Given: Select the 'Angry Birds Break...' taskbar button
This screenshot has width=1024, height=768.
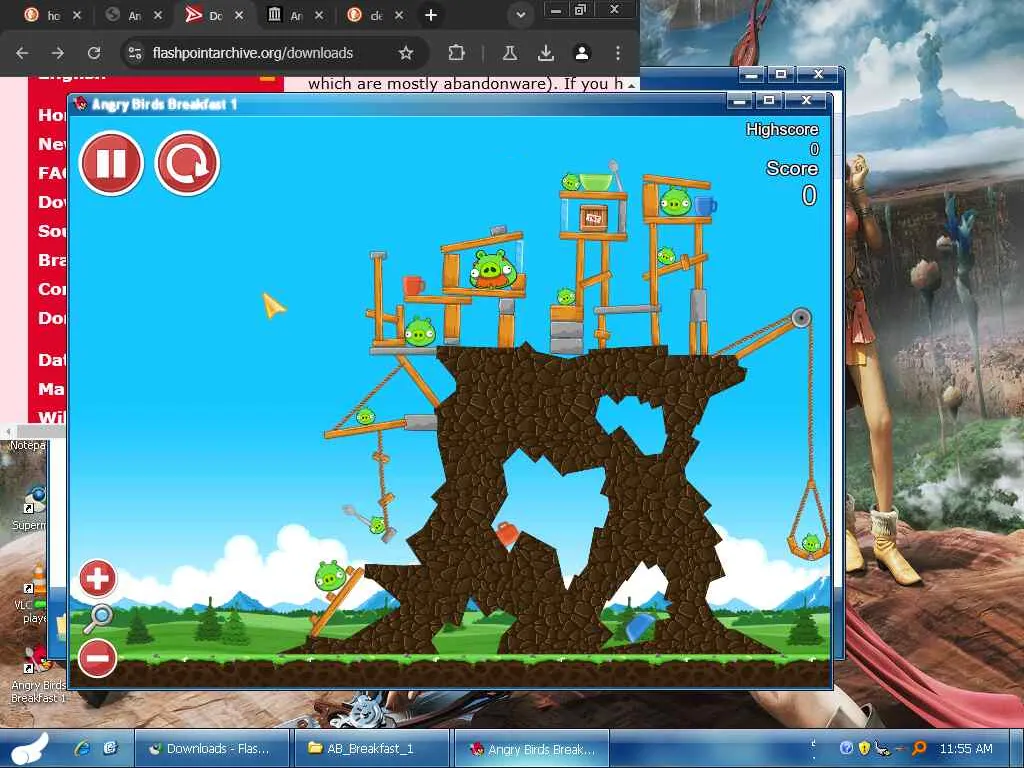Looking at the screenshot, I should tap(532, 748).
